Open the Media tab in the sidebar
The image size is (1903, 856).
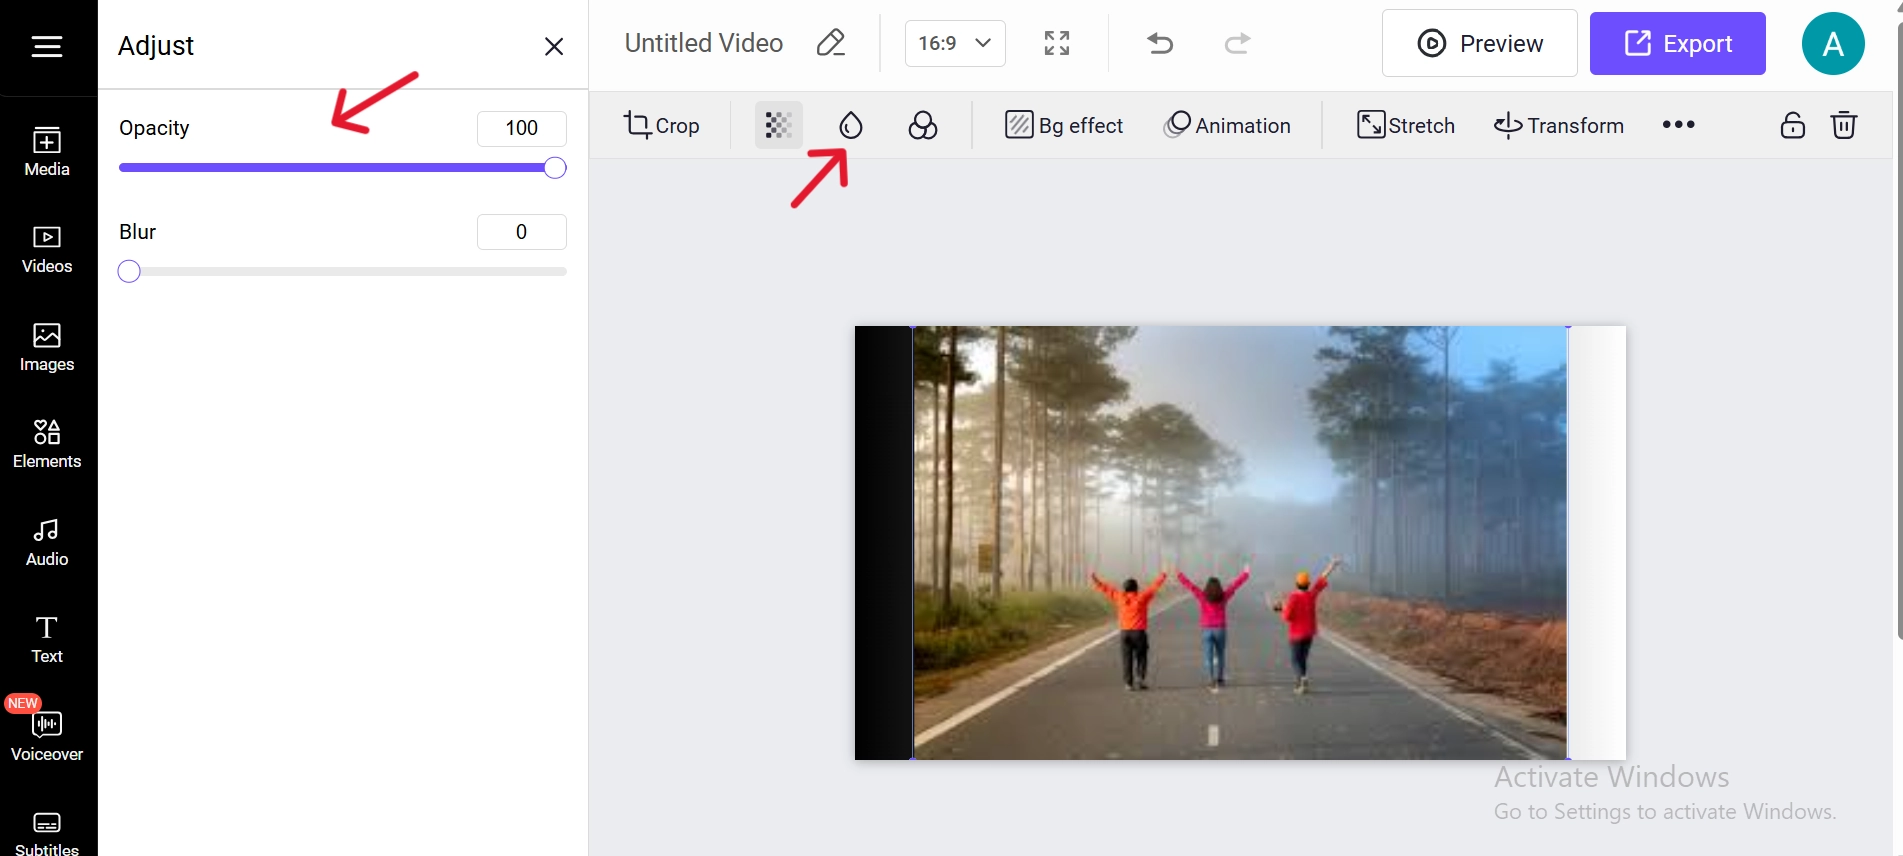click(x=47, y=152)
